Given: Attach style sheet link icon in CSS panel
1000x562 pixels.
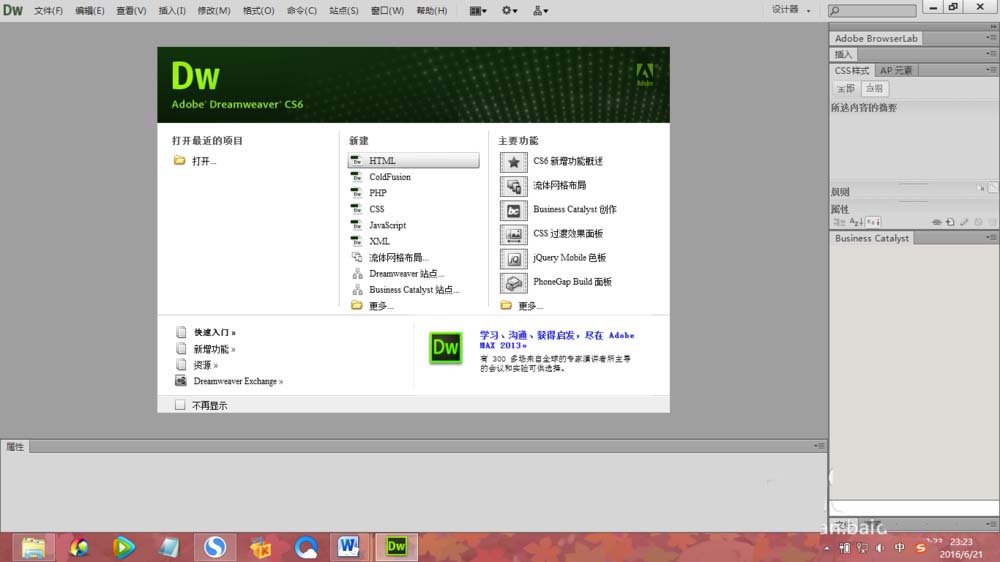Looking at the screenshot, I should pos(936,222).
